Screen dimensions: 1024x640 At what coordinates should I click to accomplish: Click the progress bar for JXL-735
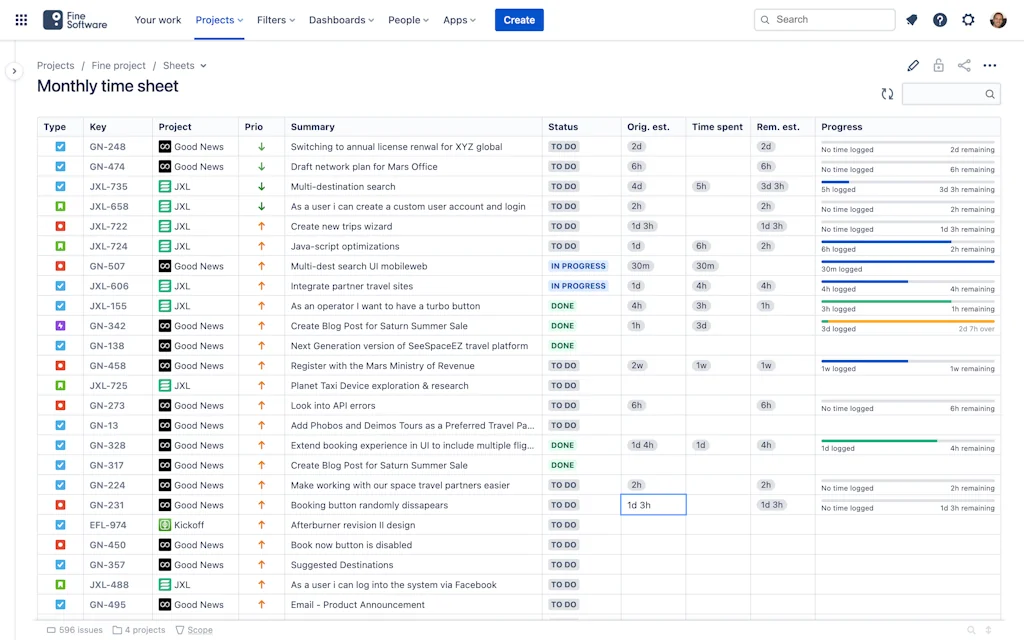[907, 182]
